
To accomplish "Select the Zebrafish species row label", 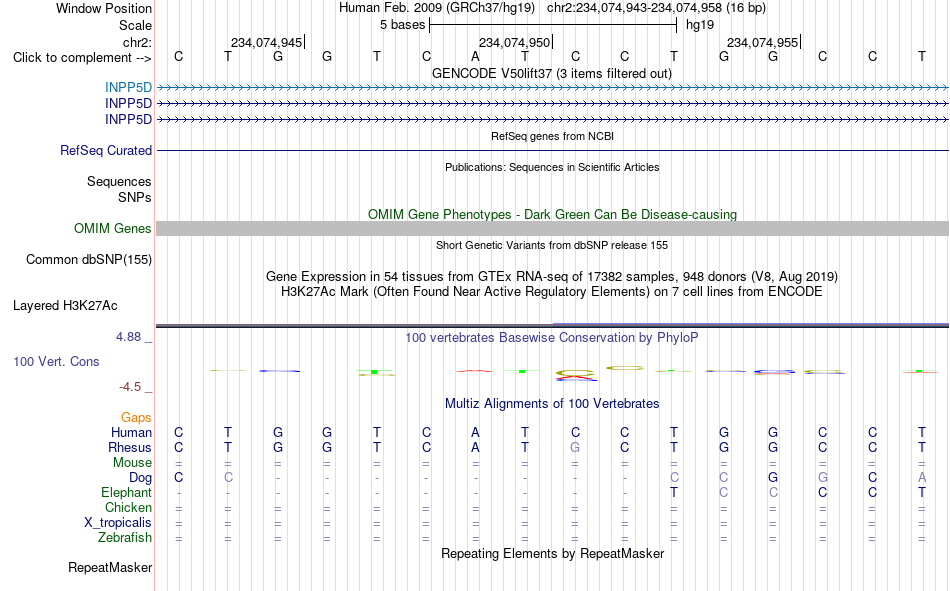I will [125, 537].
